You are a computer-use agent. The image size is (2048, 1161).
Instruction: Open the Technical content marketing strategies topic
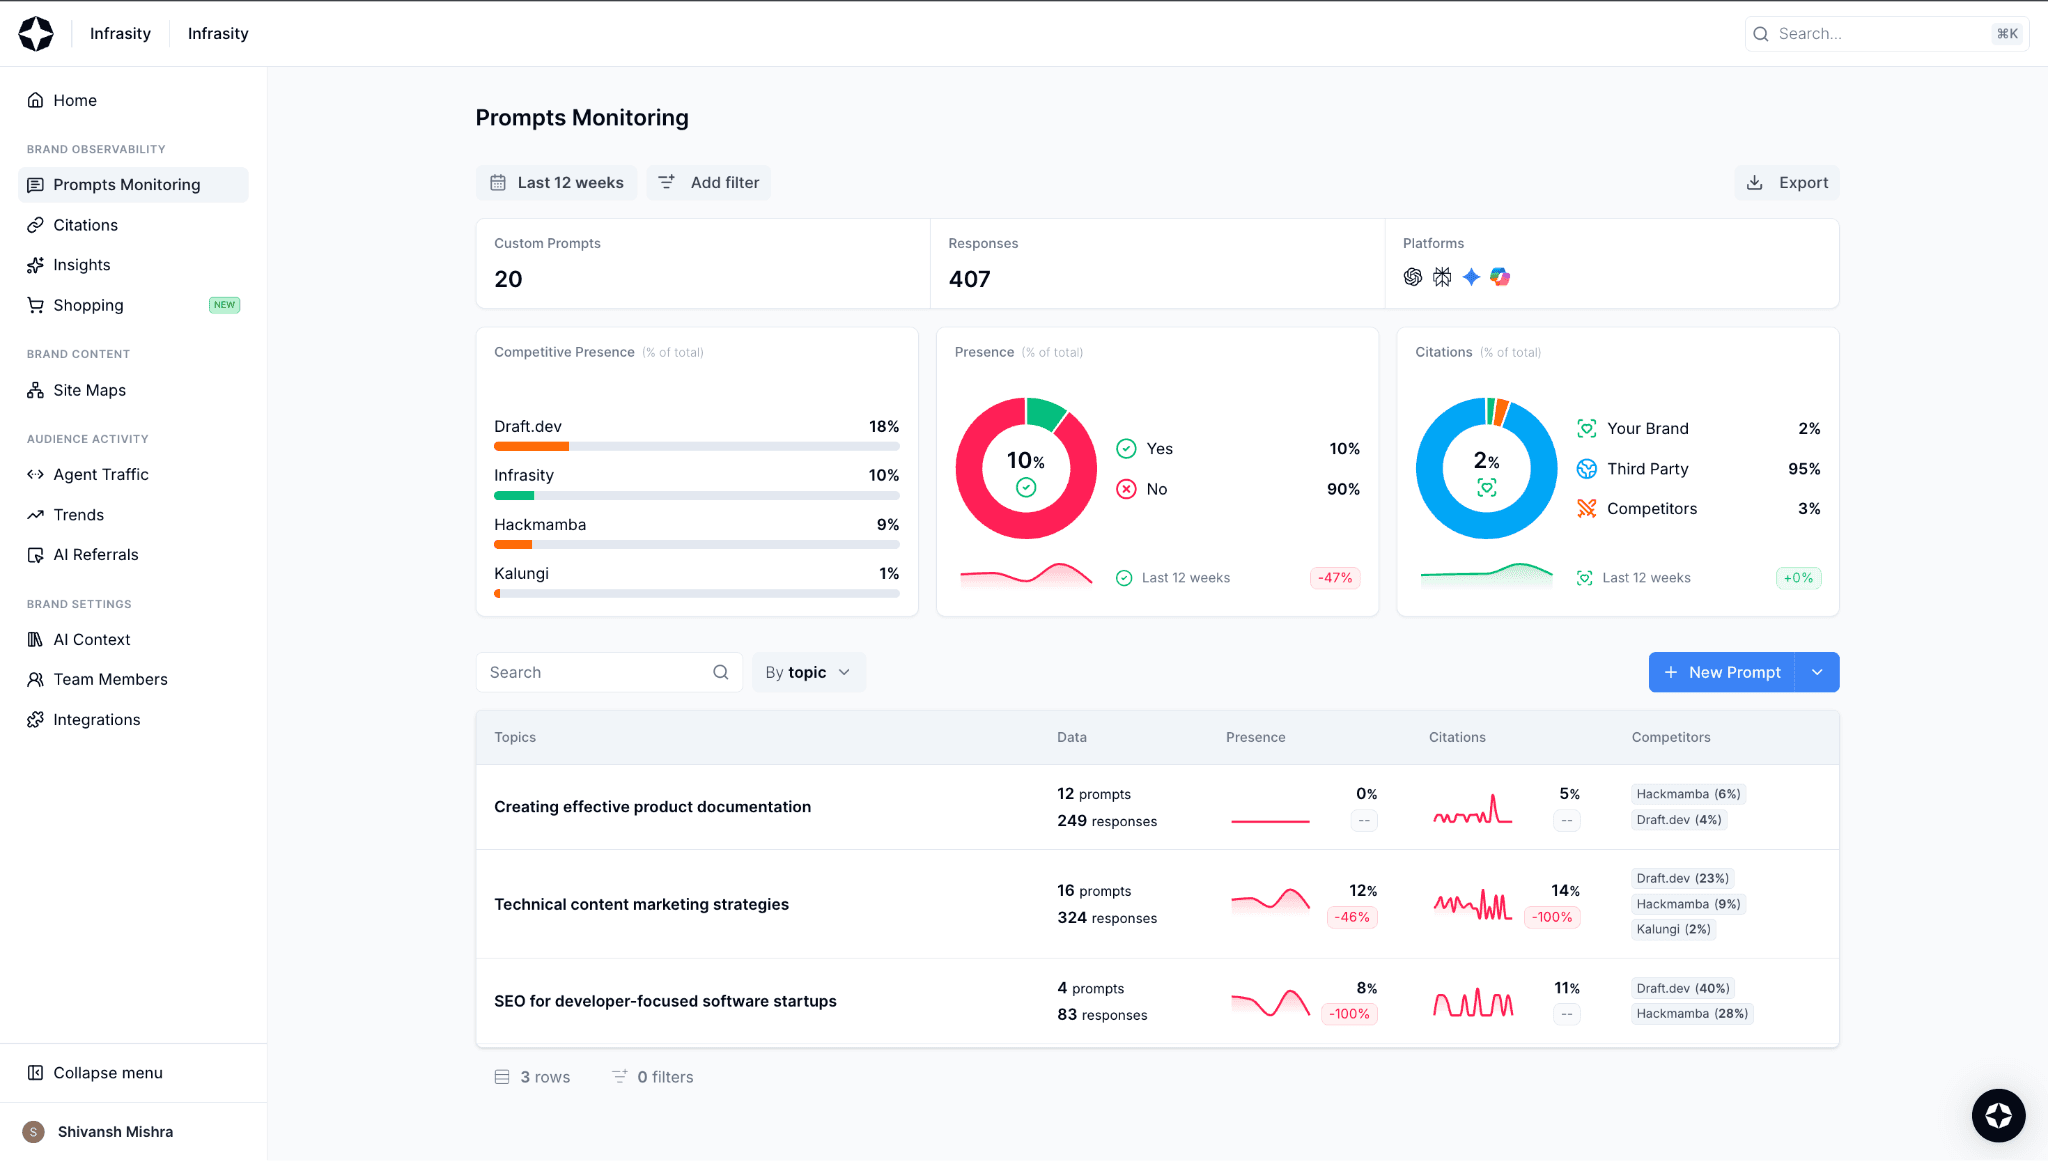coord(641,904)
